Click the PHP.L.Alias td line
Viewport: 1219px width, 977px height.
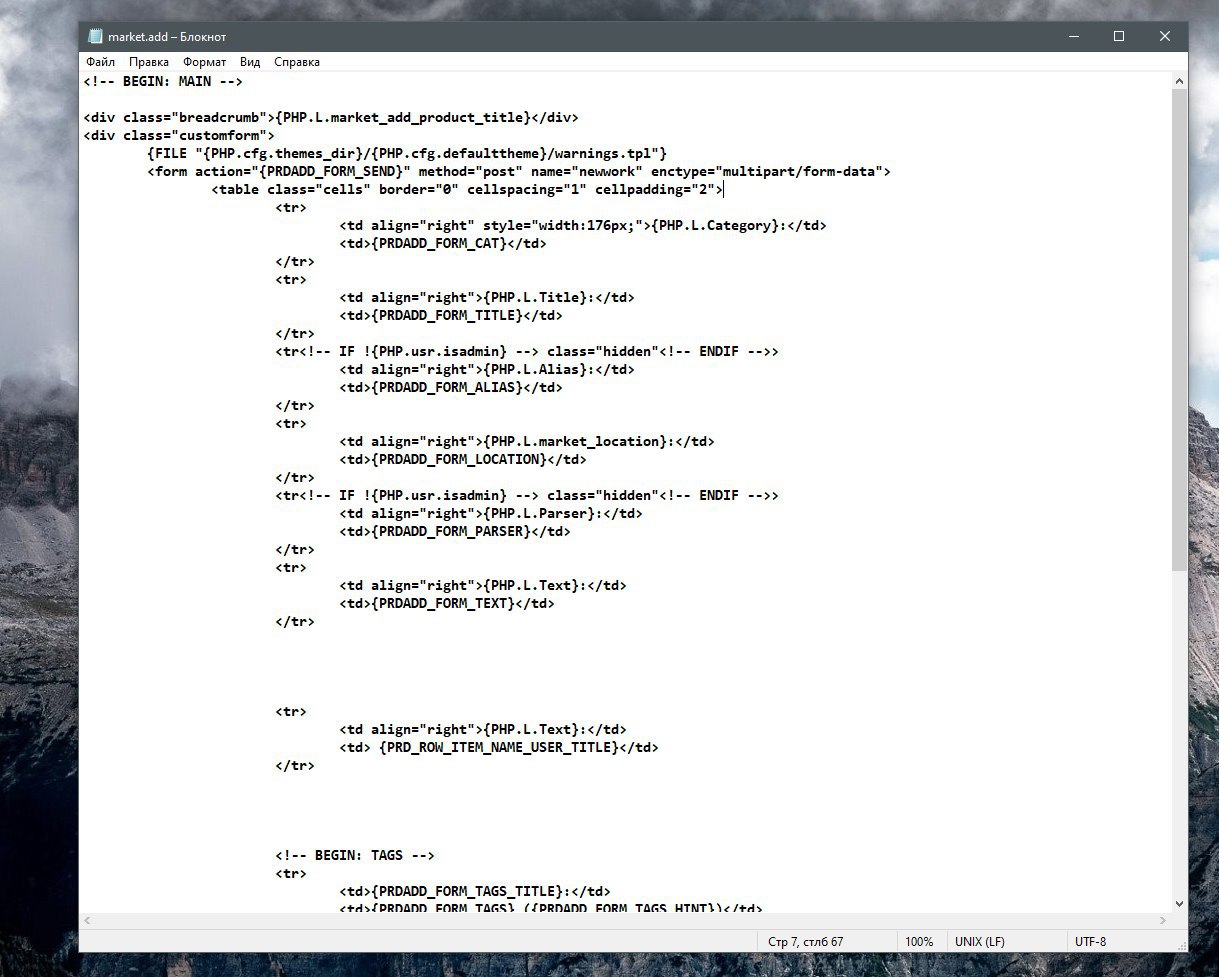(487, 369)
